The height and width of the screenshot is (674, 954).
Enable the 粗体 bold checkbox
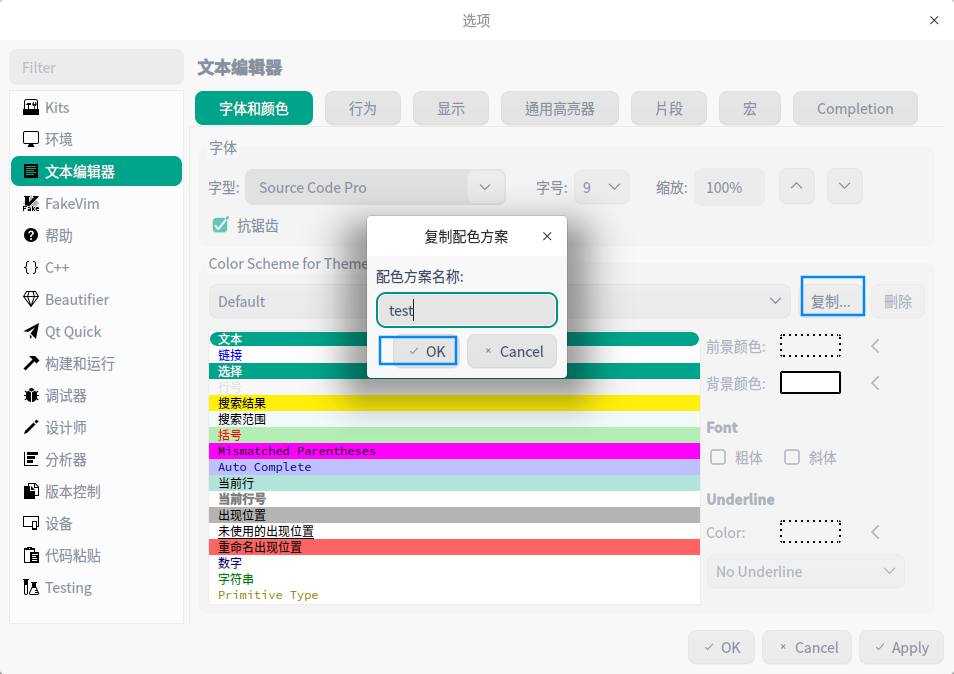(718, 457)
